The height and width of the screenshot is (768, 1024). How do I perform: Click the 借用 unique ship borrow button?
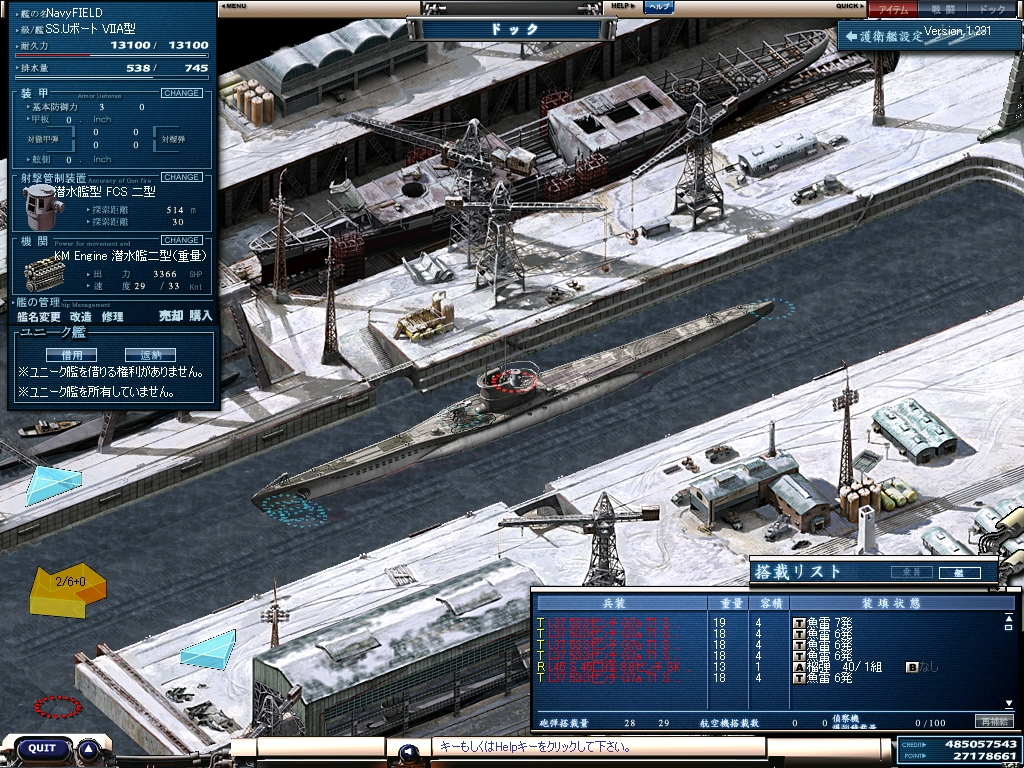point(72,355)
